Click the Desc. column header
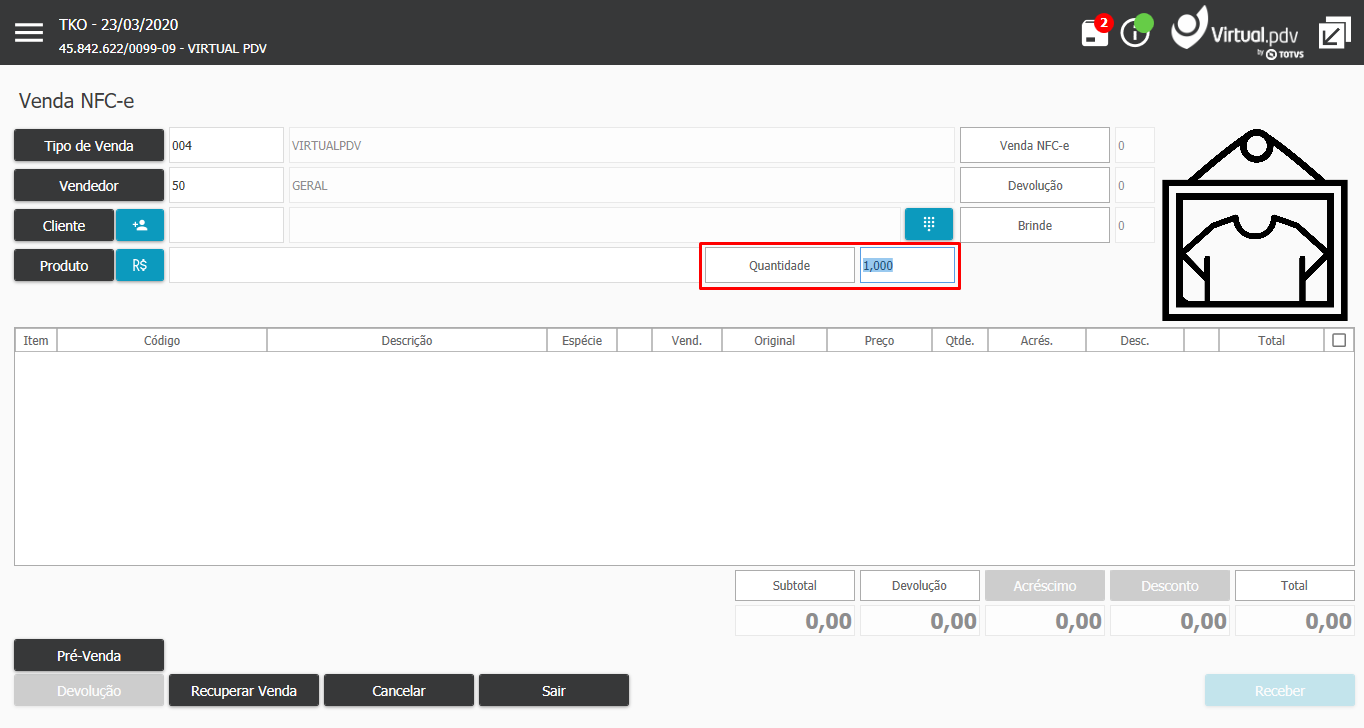 tap(1135, 340)
